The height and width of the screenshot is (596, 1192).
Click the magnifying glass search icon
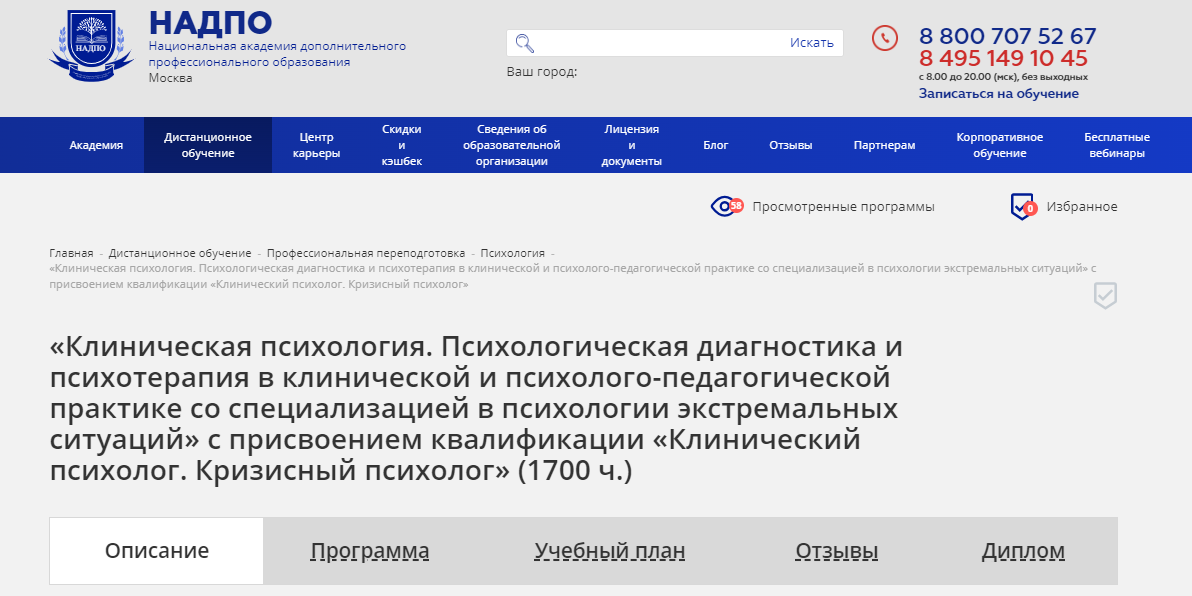524,42
